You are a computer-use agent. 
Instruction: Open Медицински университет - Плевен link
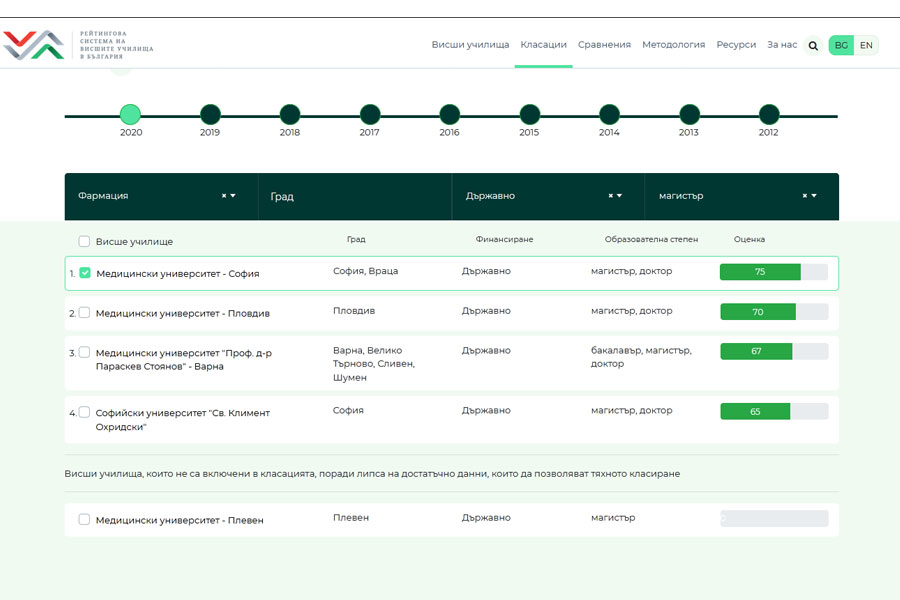tap(180, 520)
